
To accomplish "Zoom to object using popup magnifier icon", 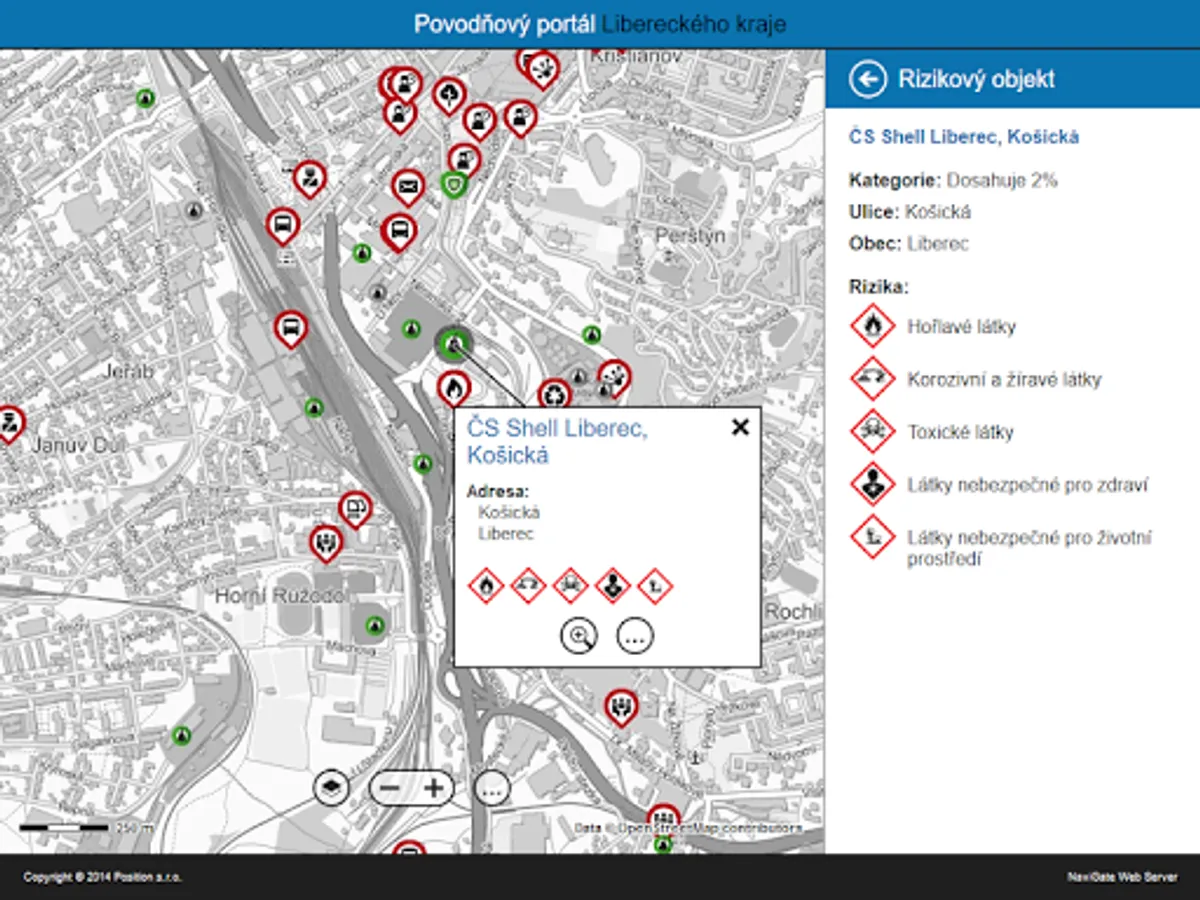I will tap(579, 635).
